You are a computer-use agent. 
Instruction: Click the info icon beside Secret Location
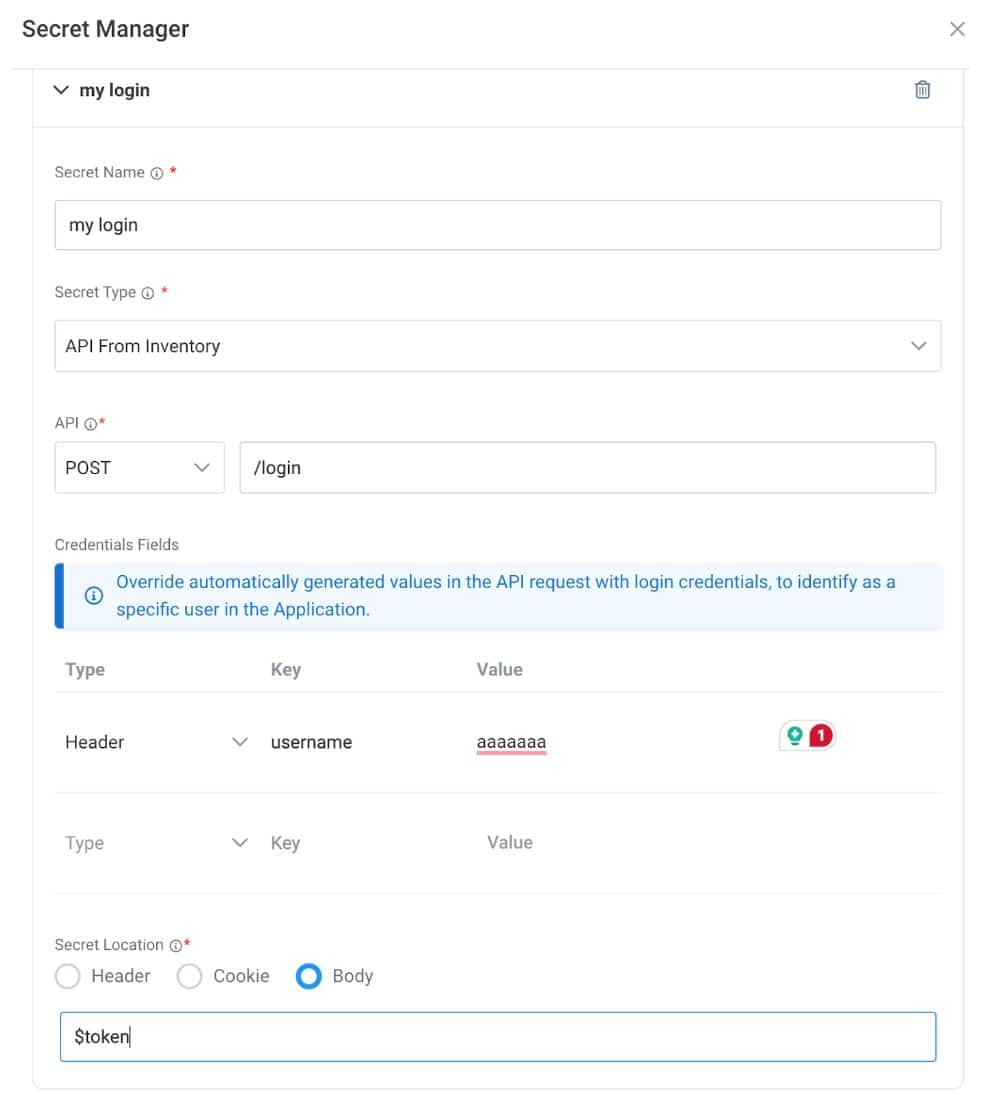pos(175,945)
